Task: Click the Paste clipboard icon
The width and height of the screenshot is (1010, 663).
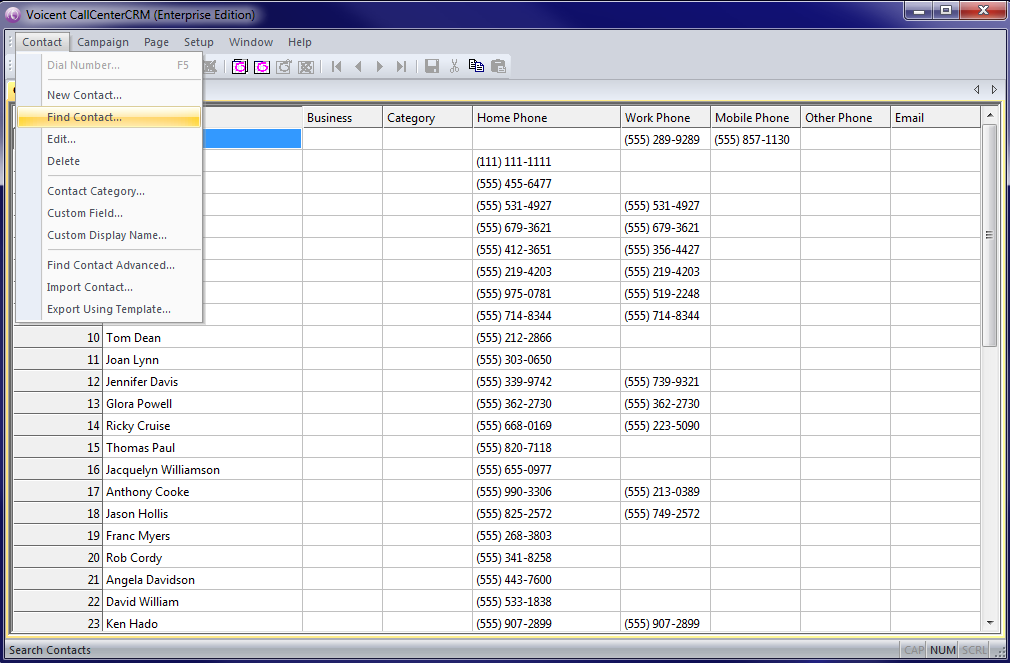Action: [498, 66]
